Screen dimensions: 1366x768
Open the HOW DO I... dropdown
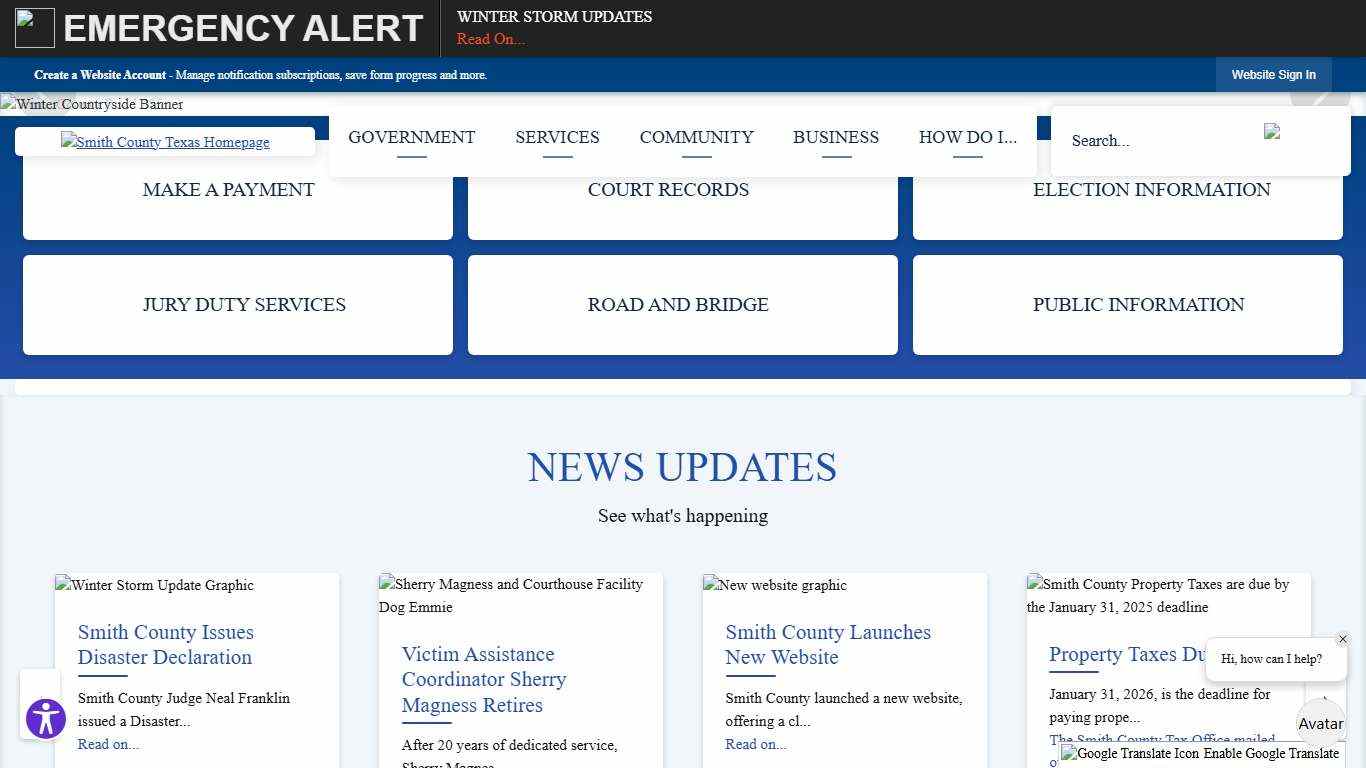tap(967, 137)
